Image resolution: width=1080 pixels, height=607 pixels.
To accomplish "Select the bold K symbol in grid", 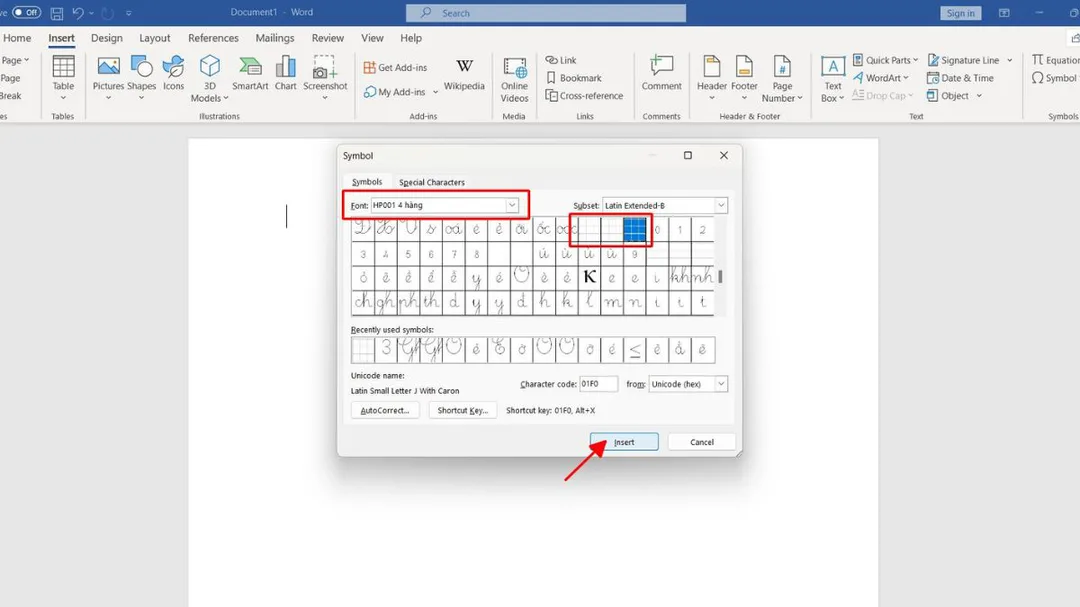I will (589, 278).
